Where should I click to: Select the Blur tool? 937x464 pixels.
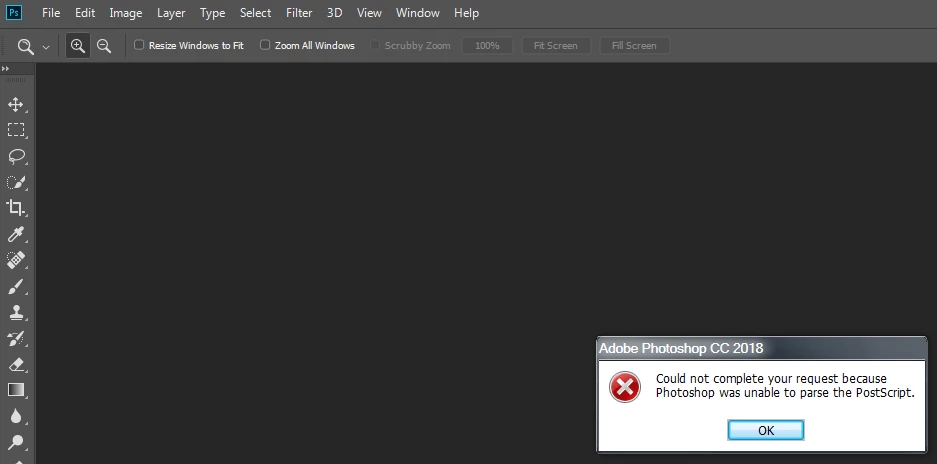[x=15, y=416]
